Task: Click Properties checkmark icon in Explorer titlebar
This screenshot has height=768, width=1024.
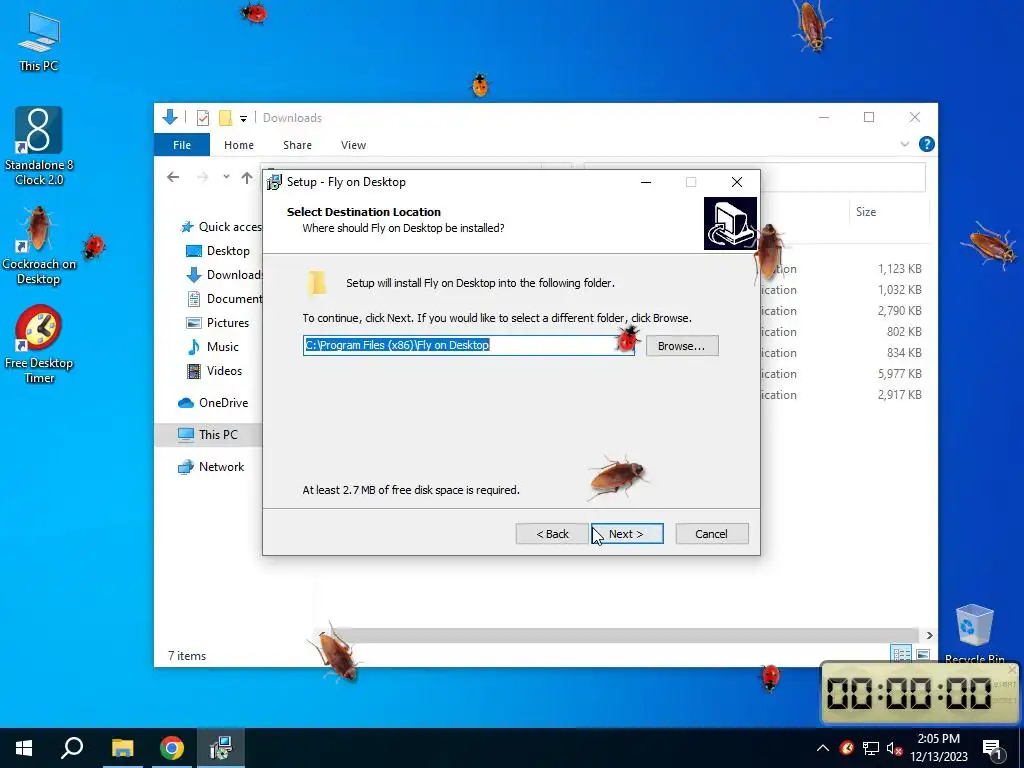Action: tap(203, 118)
